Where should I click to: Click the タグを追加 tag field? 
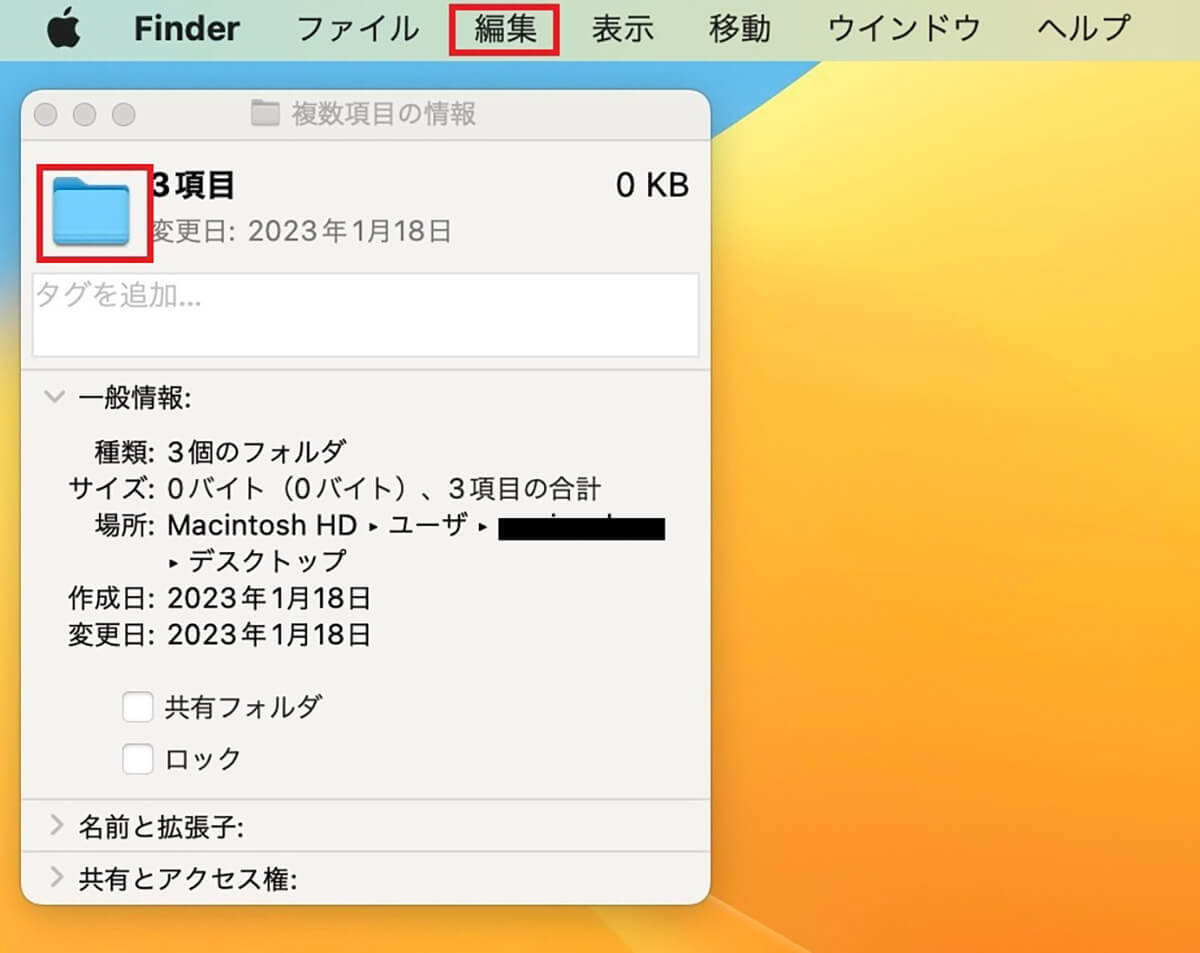[x=366, y=314]
